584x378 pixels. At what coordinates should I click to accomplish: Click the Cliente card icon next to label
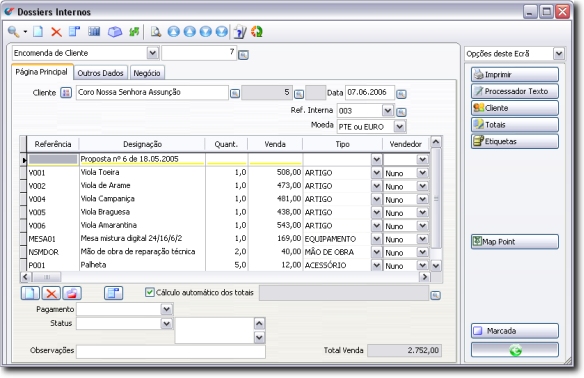click(x=66, y=93)
